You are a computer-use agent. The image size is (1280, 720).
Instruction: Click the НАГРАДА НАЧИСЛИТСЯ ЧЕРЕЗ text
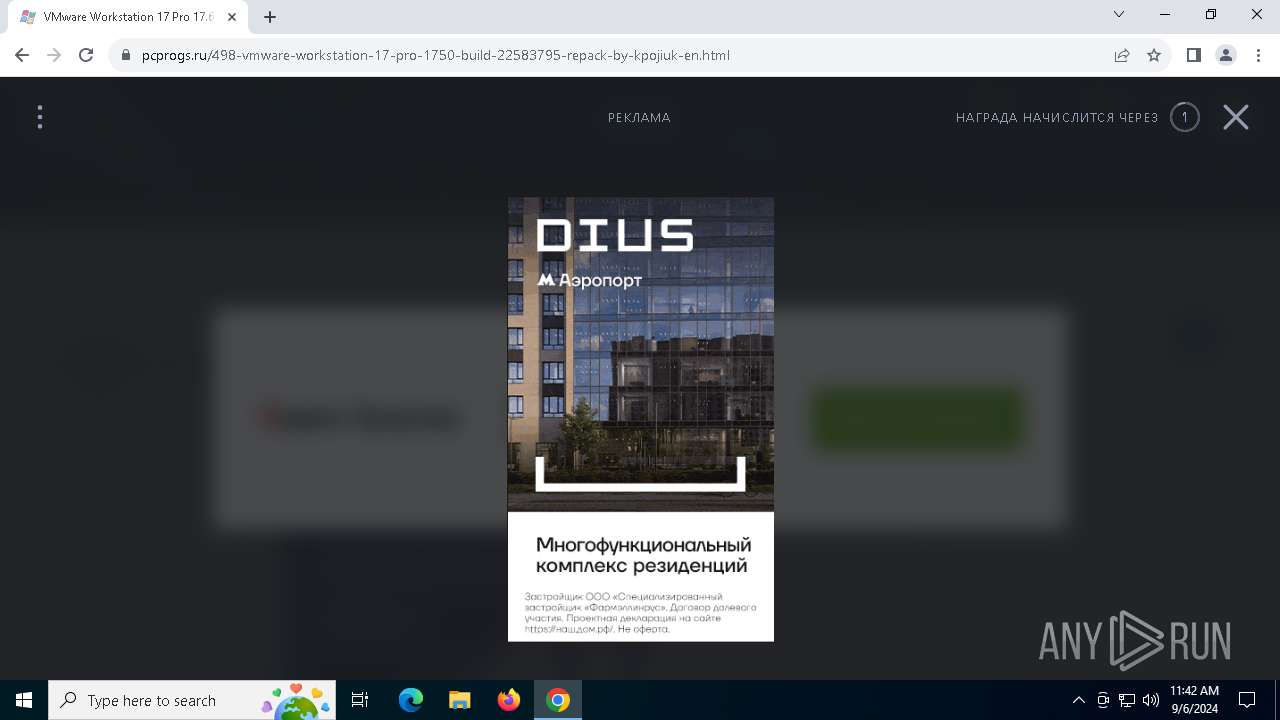(1057, 118)
